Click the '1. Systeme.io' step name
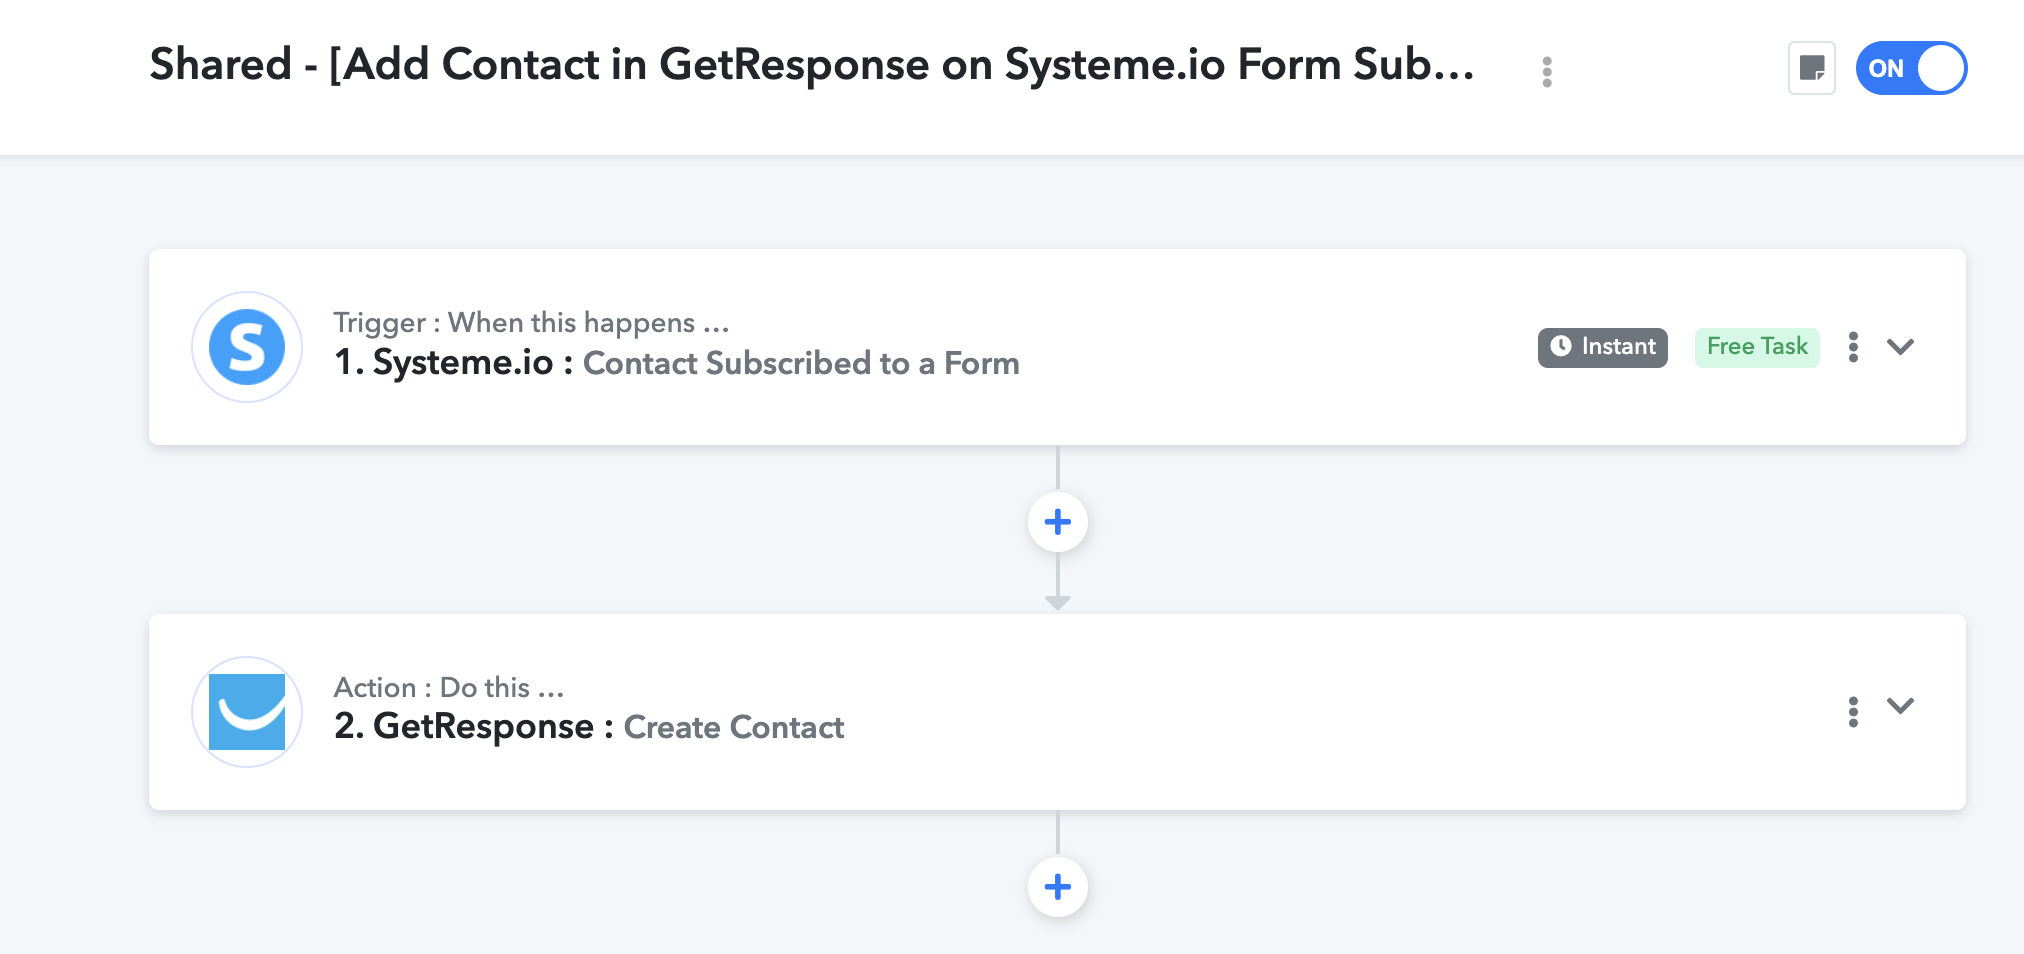This screenshot has height=954, width=2024. 443,363
